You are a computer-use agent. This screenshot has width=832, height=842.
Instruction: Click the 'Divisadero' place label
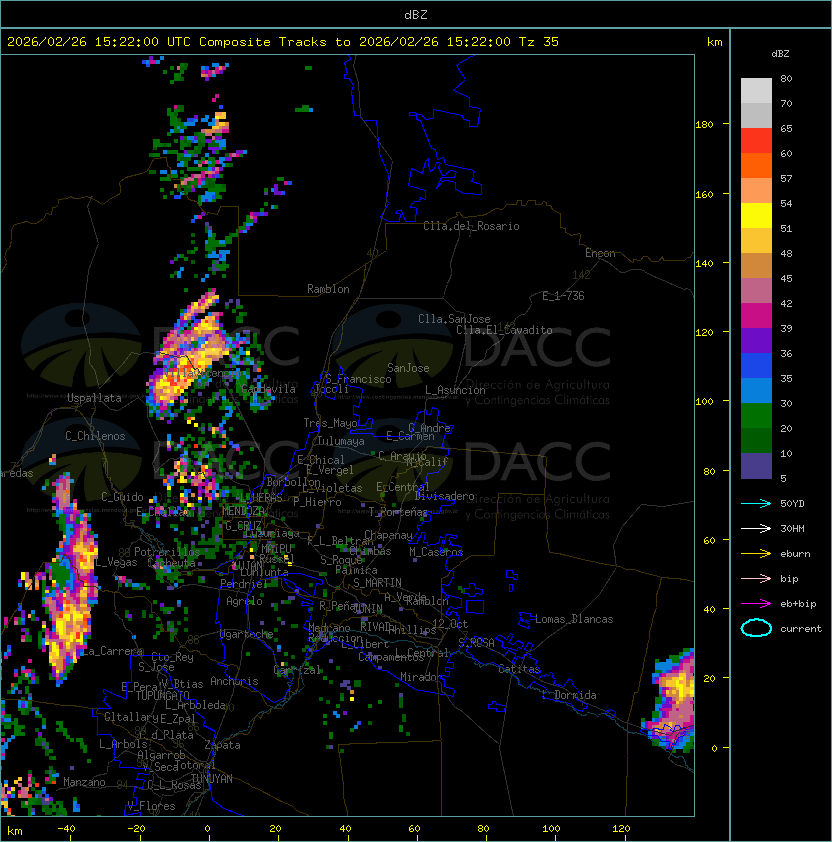click(x=444, y=496)
